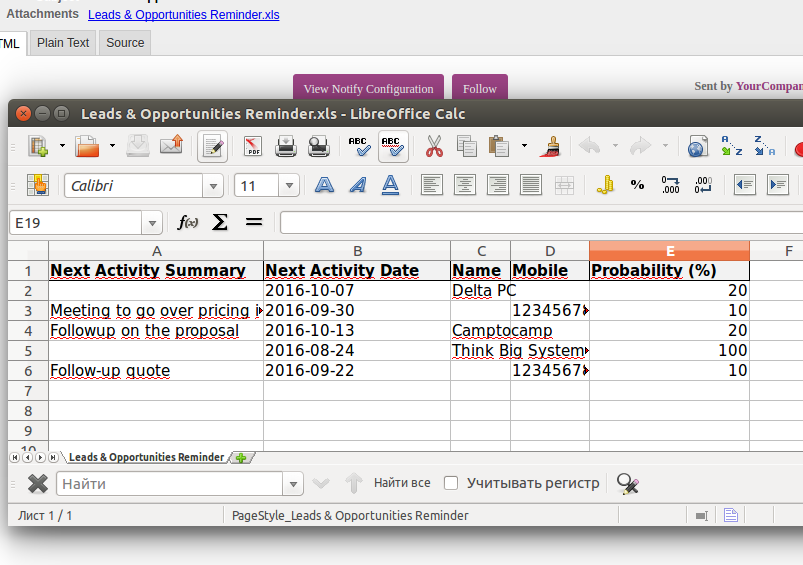Open the Styles and Formatting icon

click(x=38, y=185)
